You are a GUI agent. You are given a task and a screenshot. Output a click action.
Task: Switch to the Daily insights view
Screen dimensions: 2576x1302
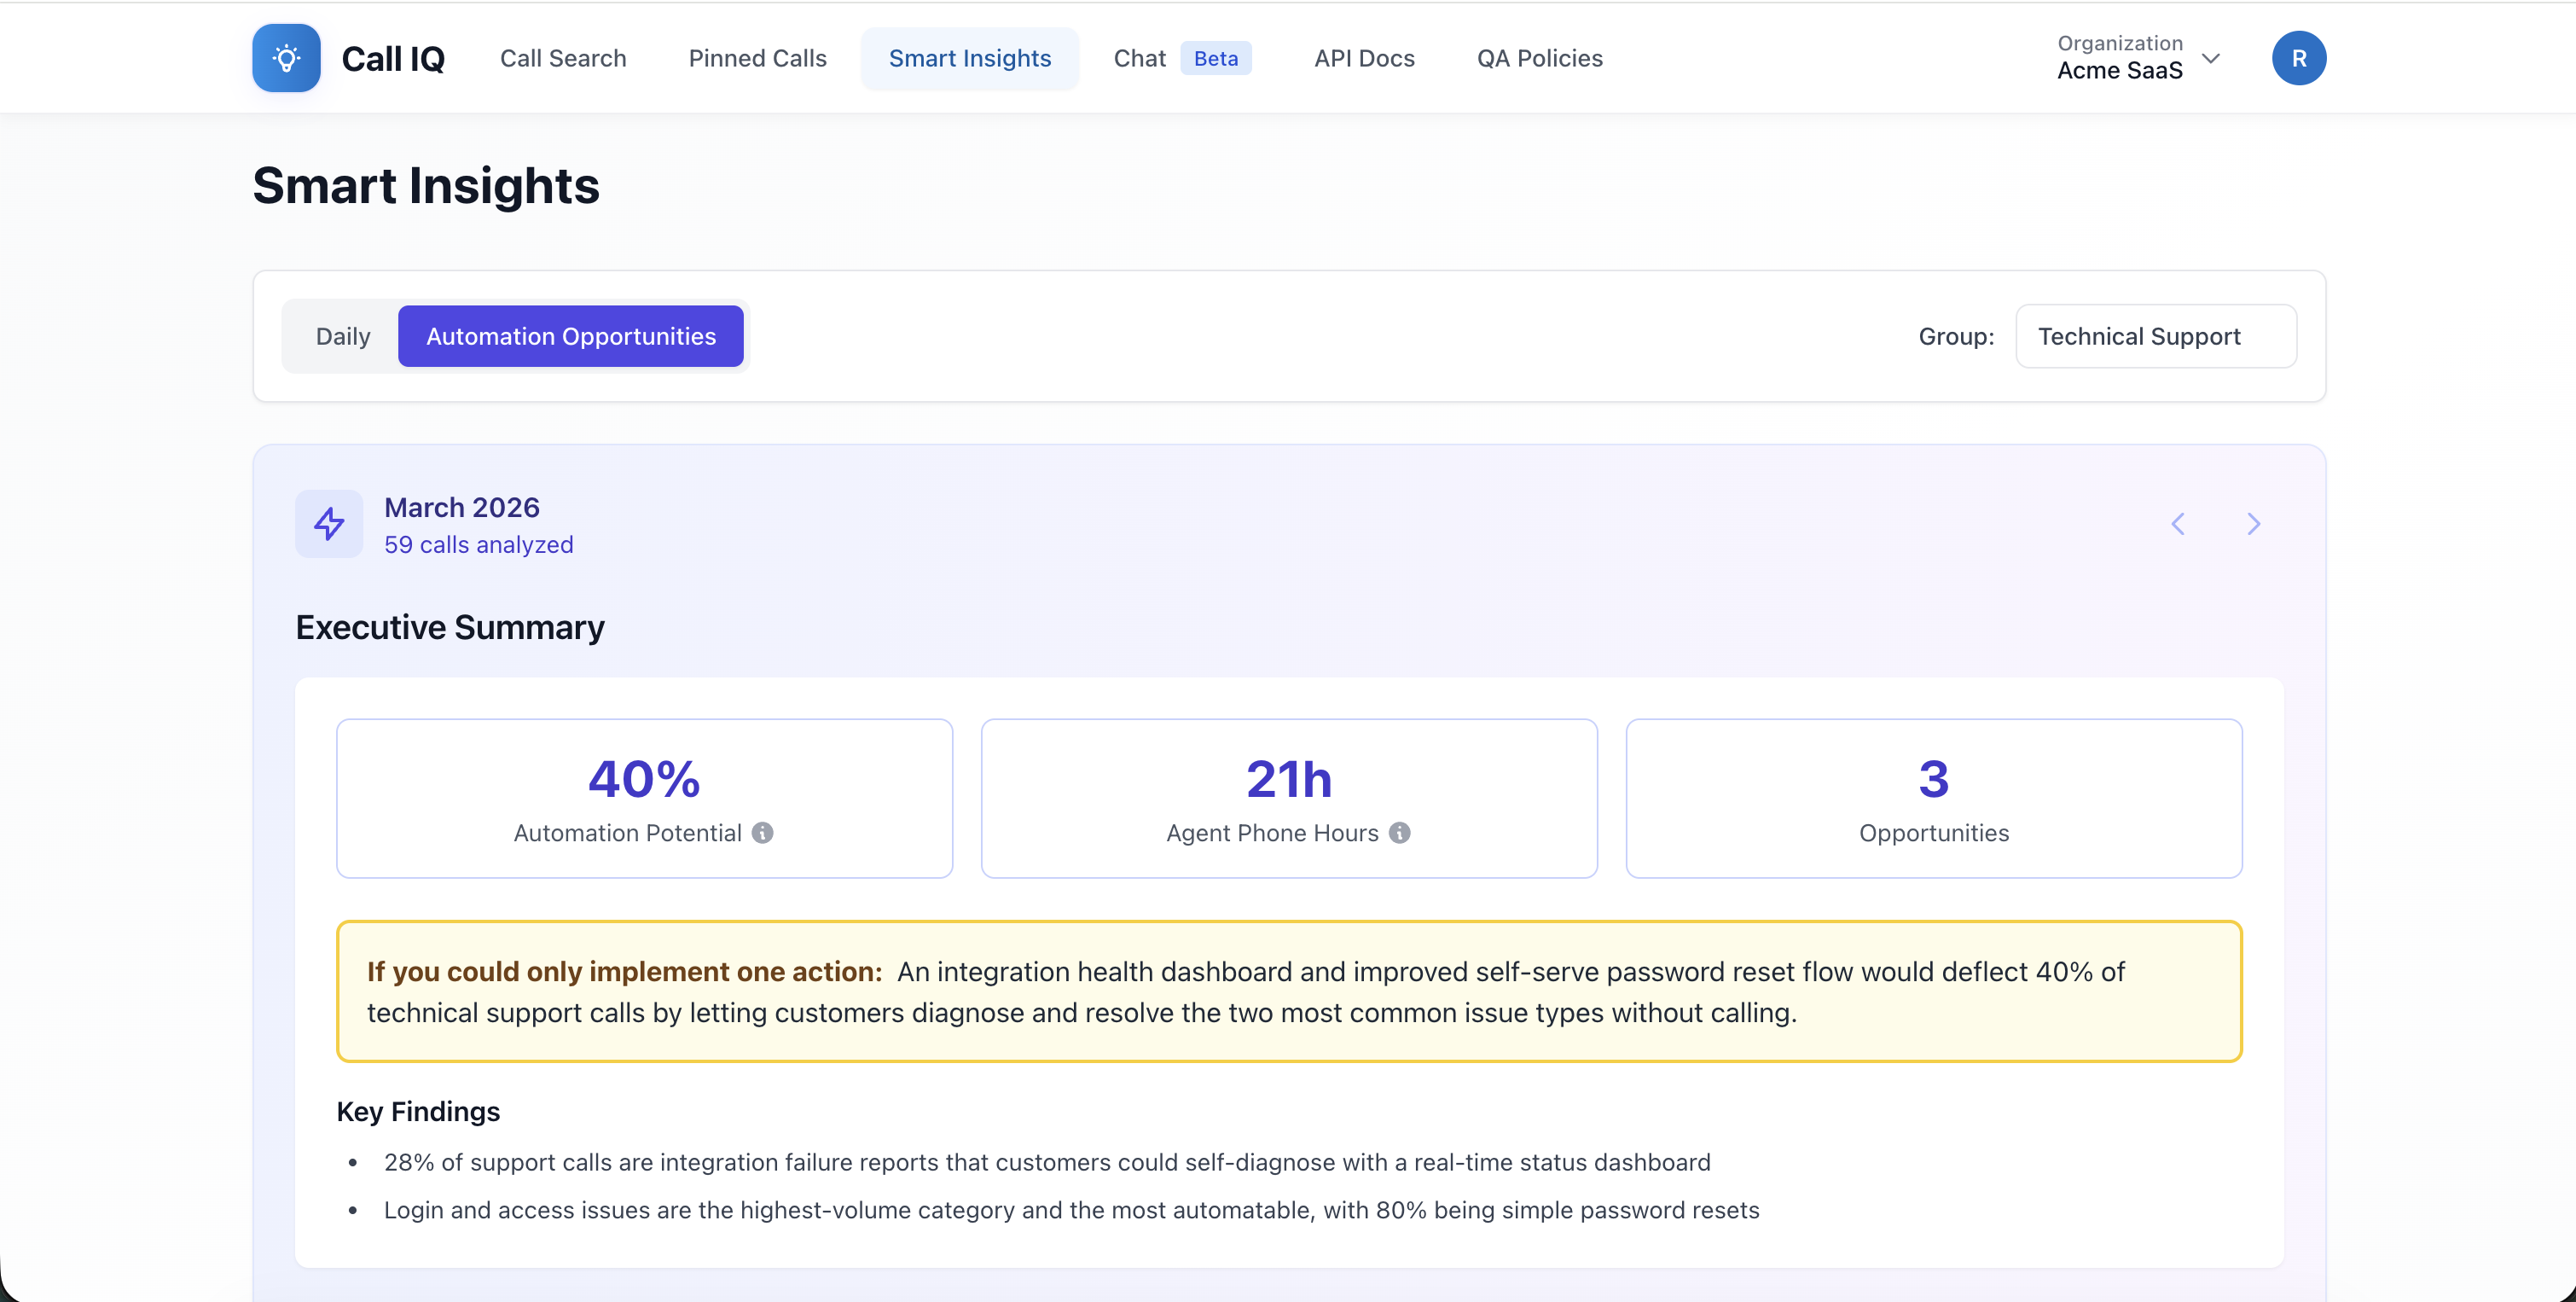click(342, 336)
